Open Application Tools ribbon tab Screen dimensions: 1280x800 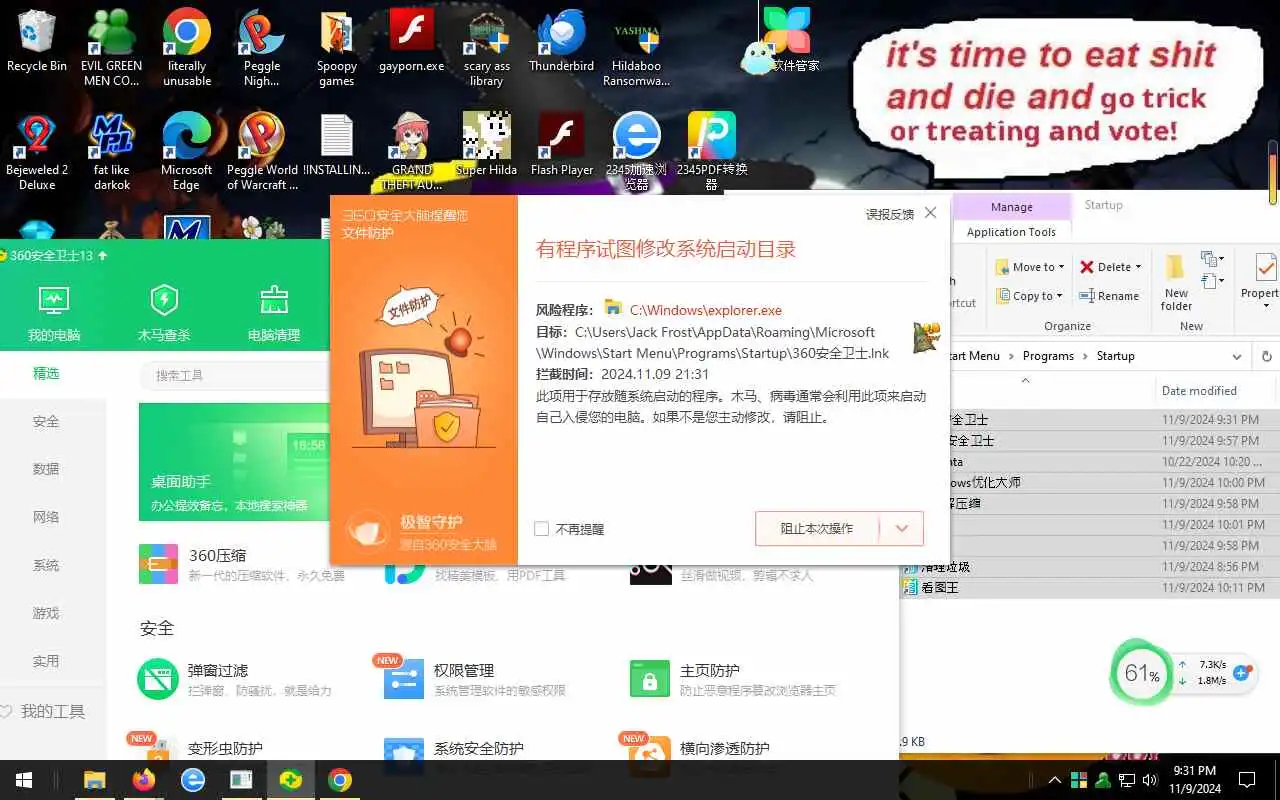[x=1011, y=232]
